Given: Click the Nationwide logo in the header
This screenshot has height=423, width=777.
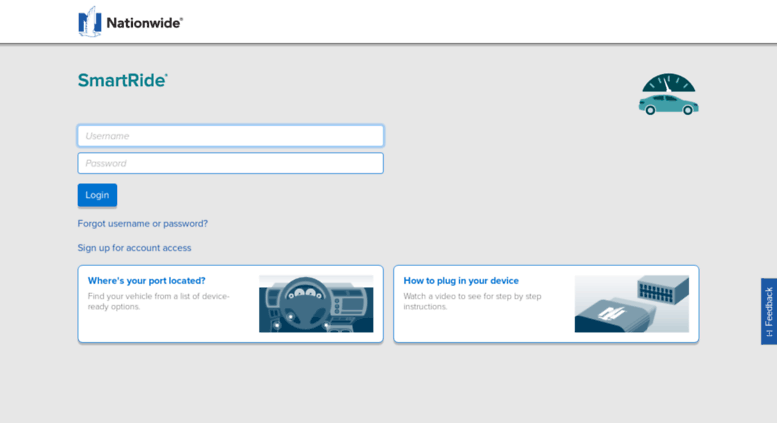Looking at the screenshot, I should coord(130,22).
